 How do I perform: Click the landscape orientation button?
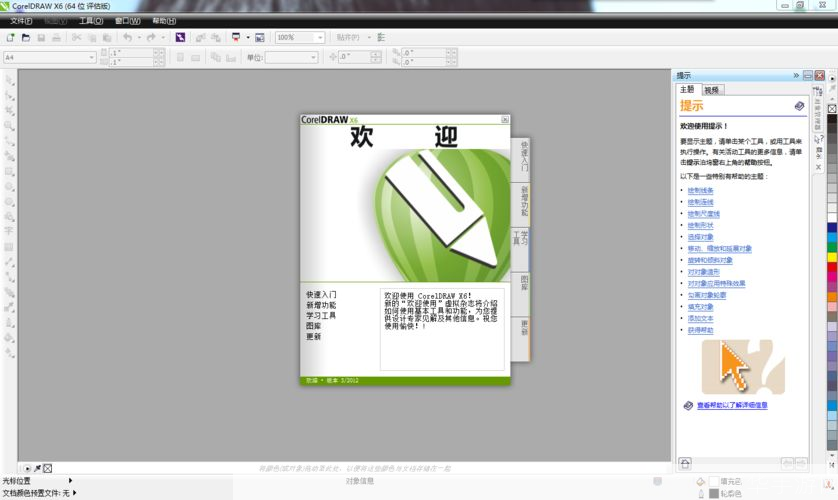pyautogui.click(x=196, y=57)
